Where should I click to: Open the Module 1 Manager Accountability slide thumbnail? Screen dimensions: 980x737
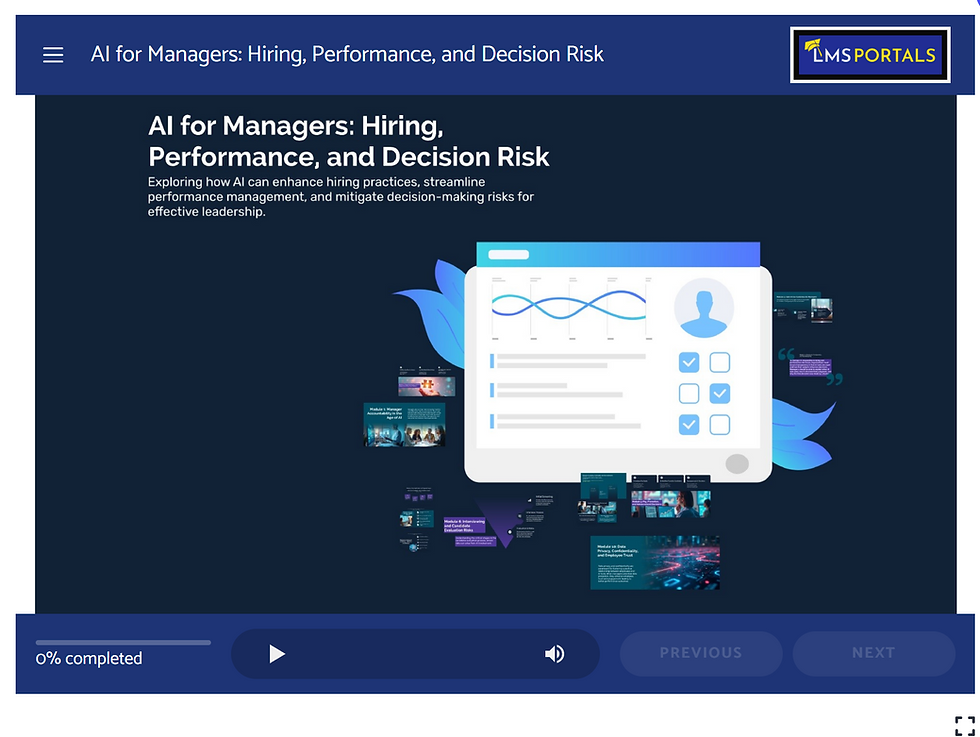(x=405, y=422)
